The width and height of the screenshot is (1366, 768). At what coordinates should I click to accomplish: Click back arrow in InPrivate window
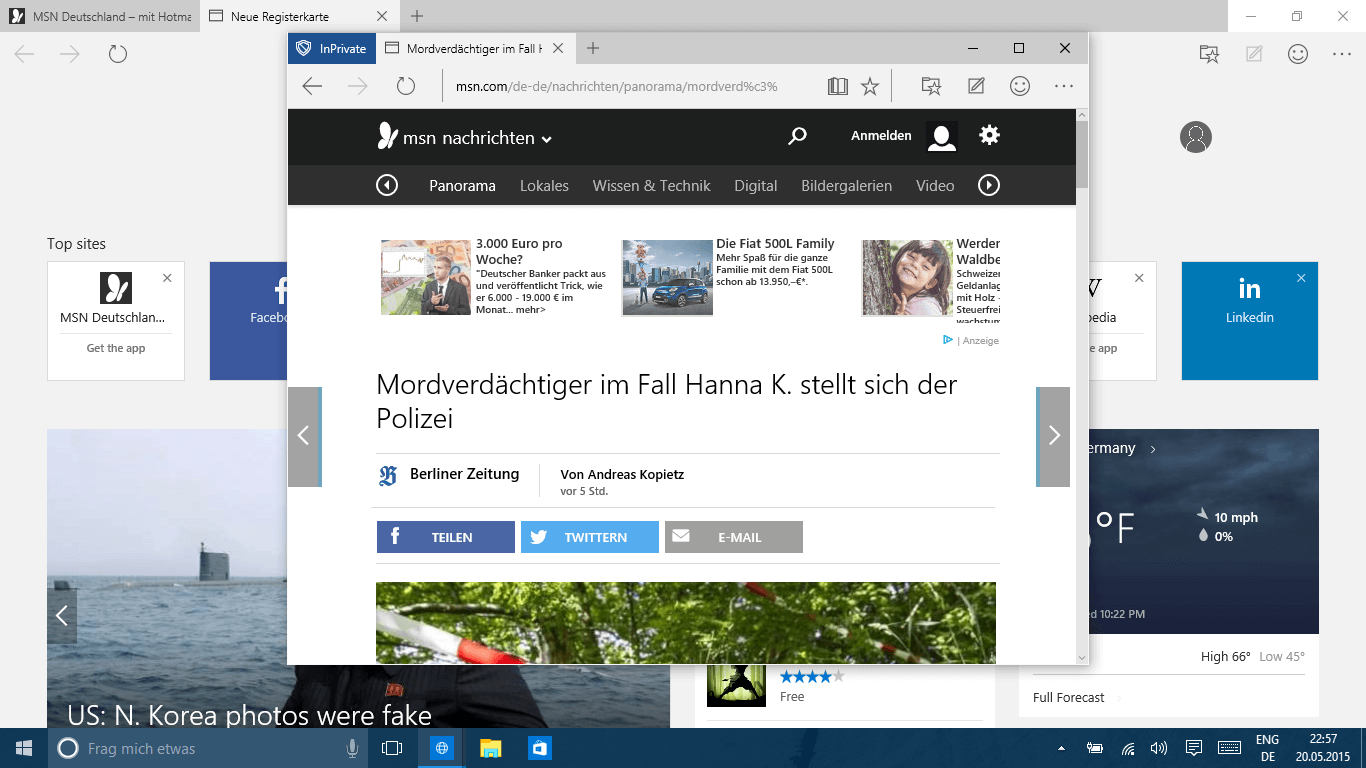312,87
